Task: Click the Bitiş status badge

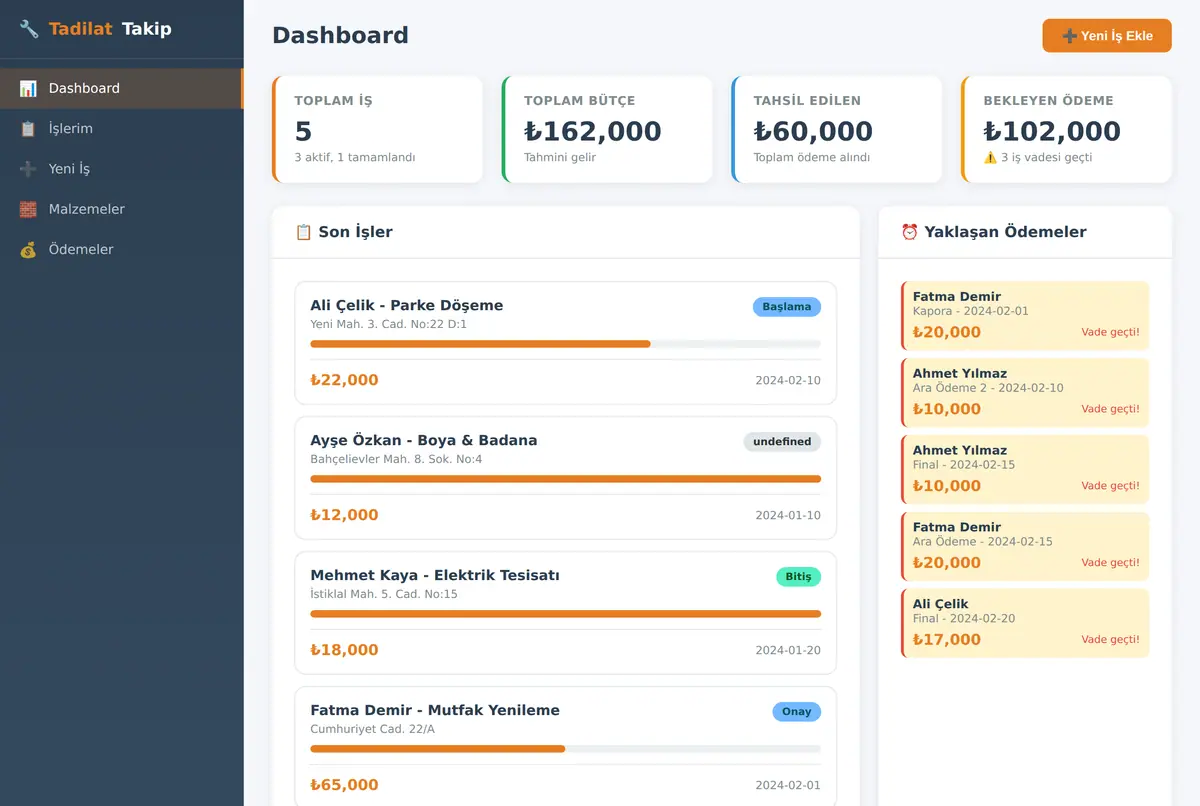Action: (x=798, y=577)
